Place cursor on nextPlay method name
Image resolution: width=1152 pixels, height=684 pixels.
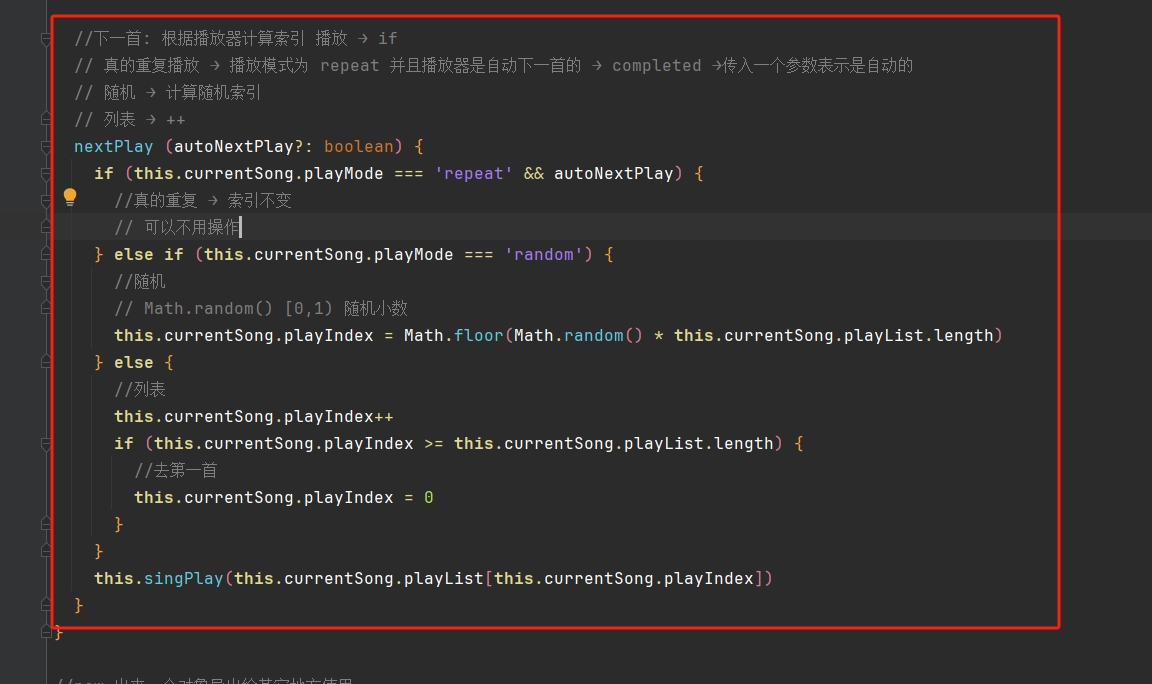pos(113,146)
